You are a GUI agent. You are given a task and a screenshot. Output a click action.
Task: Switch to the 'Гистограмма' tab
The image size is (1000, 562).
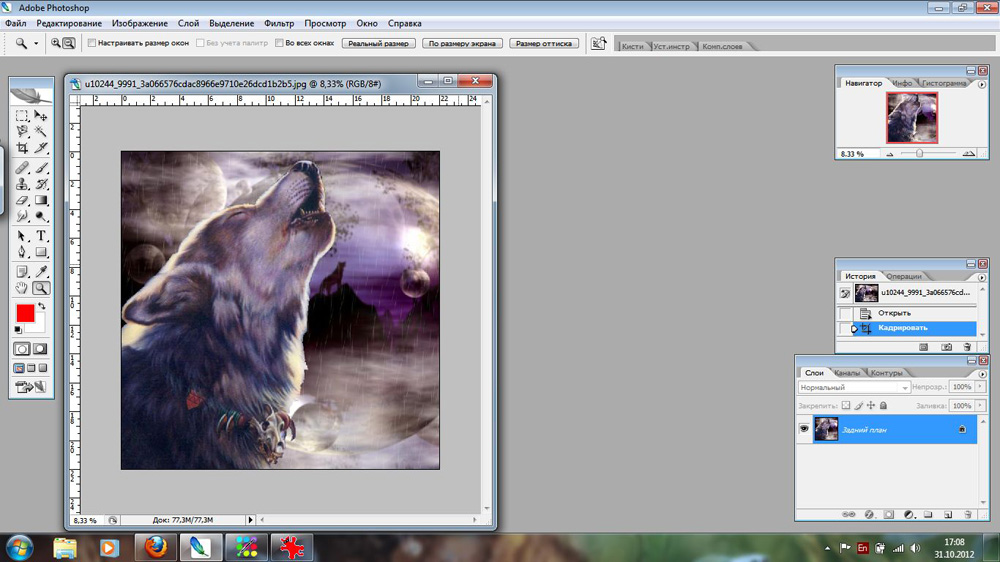point(944,83)
